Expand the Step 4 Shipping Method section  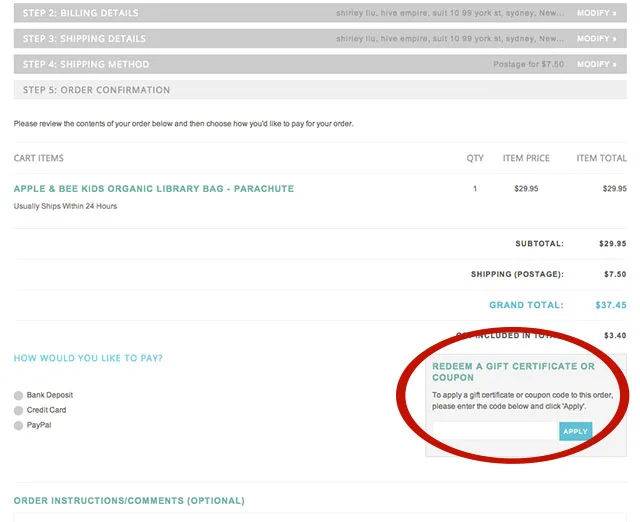pyautogui.click(x=86, y=64)
